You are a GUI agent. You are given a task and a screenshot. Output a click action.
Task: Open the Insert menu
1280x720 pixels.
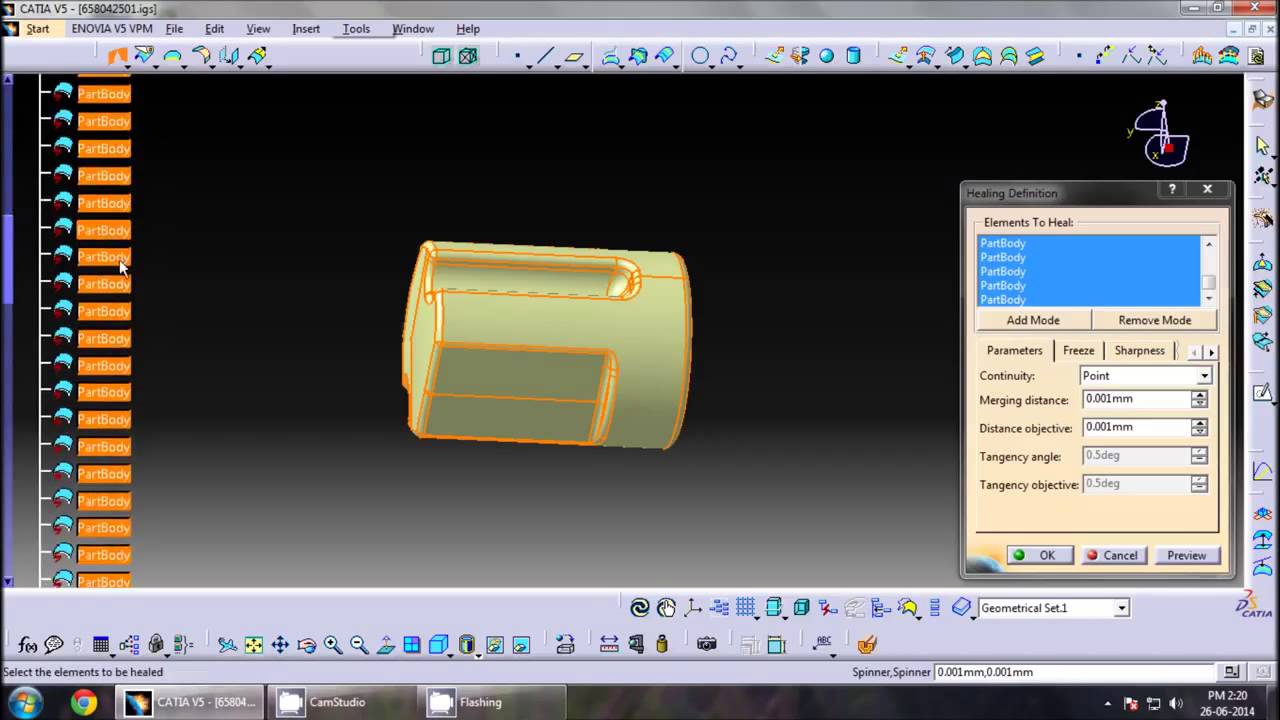click(306, 29)
